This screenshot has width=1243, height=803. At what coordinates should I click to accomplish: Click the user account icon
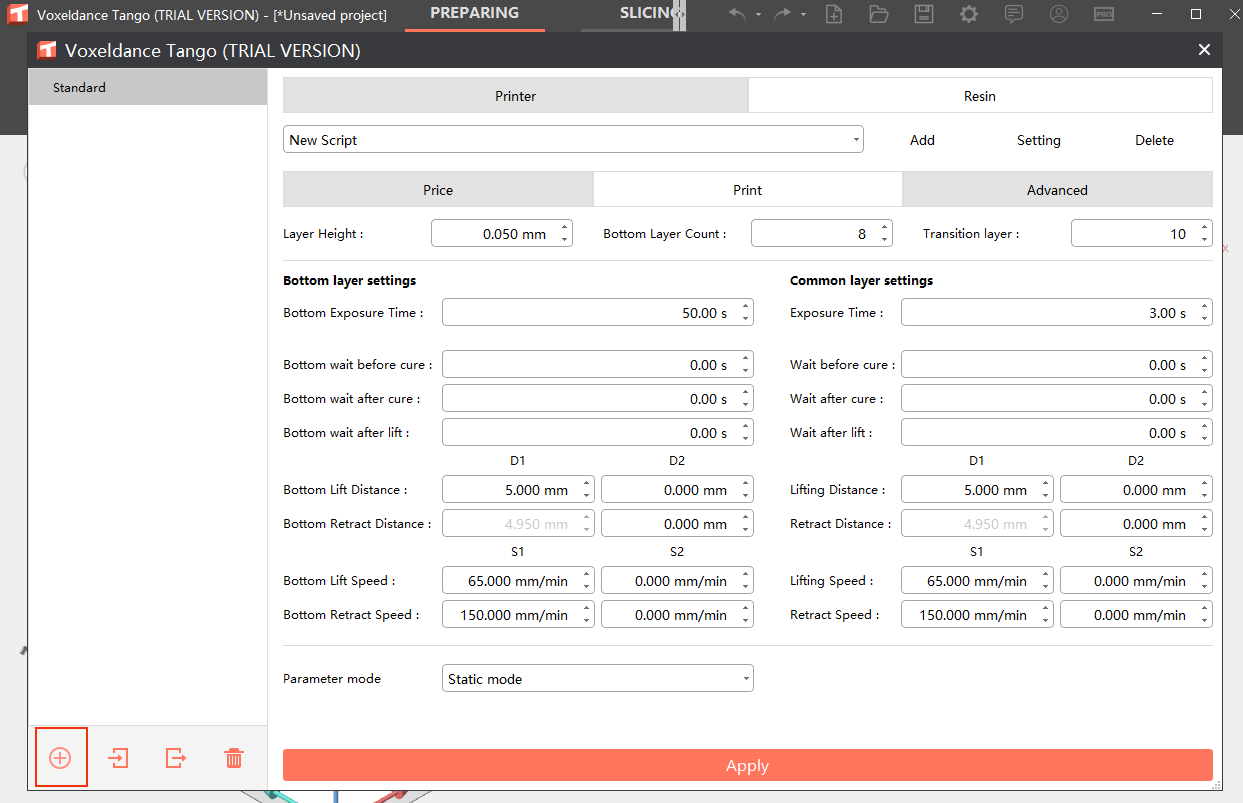tap(1059, 14)
